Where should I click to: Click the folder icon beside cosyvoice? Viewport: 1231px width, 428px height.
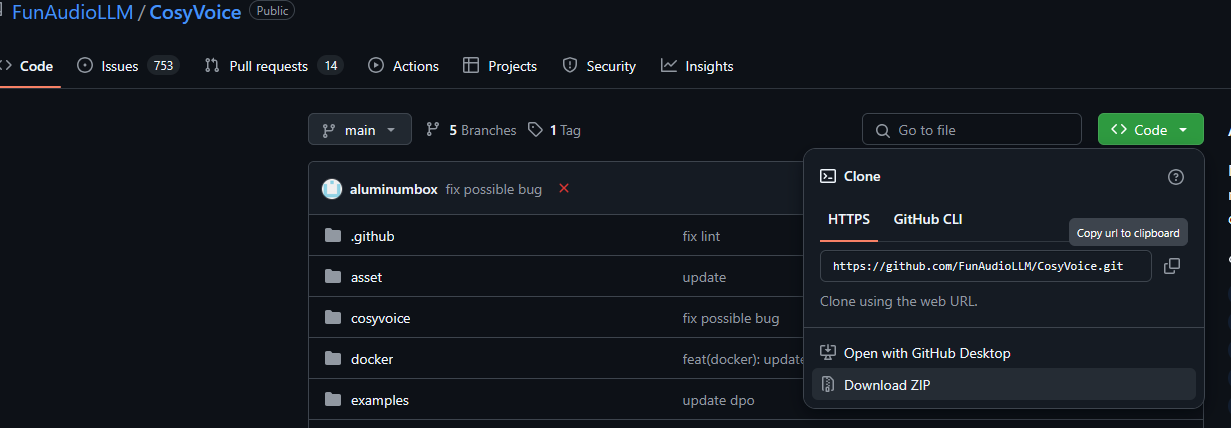point(333,318)
